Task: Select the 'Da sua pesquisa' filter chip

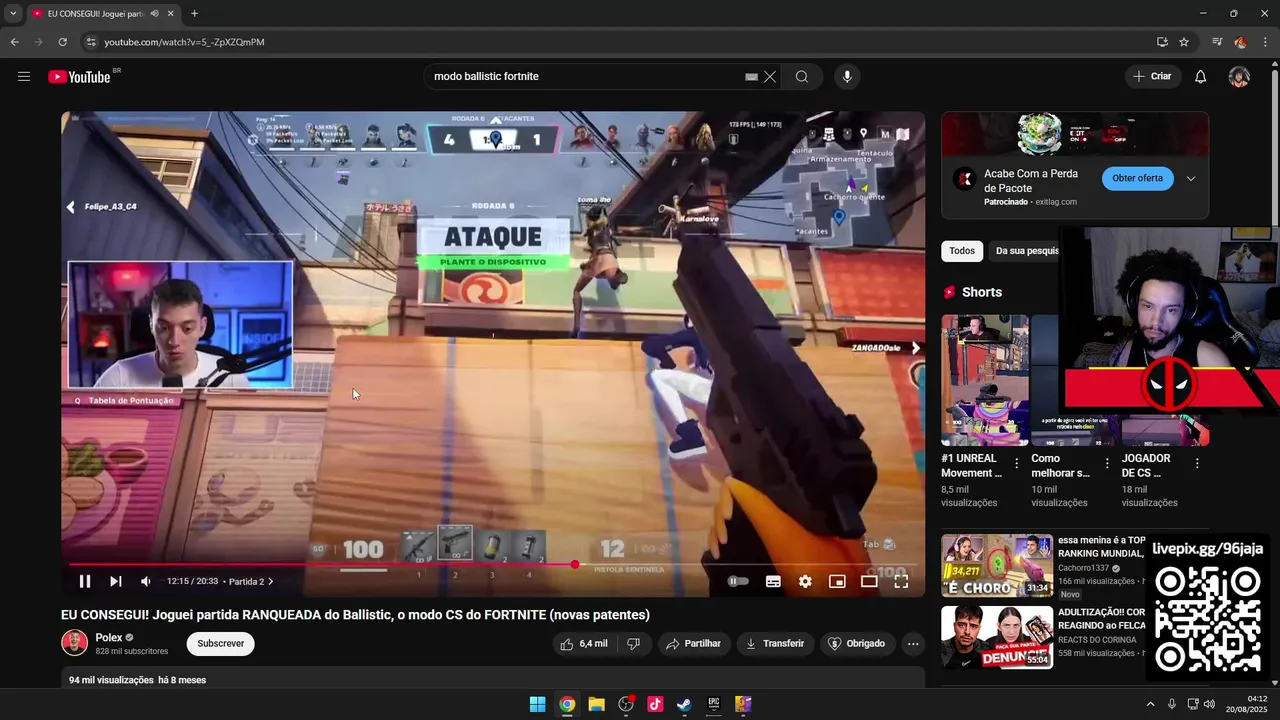Action: [x=1025, y=251]
